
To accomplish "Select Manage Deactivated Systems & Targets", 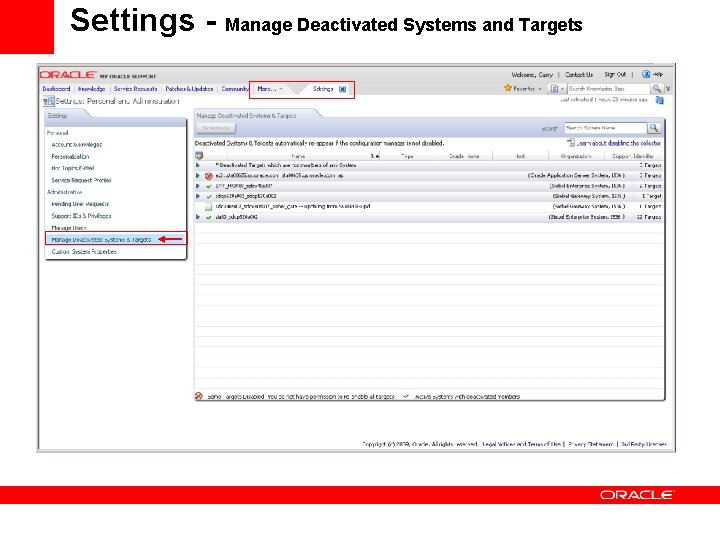I will [x=101, y=240].
